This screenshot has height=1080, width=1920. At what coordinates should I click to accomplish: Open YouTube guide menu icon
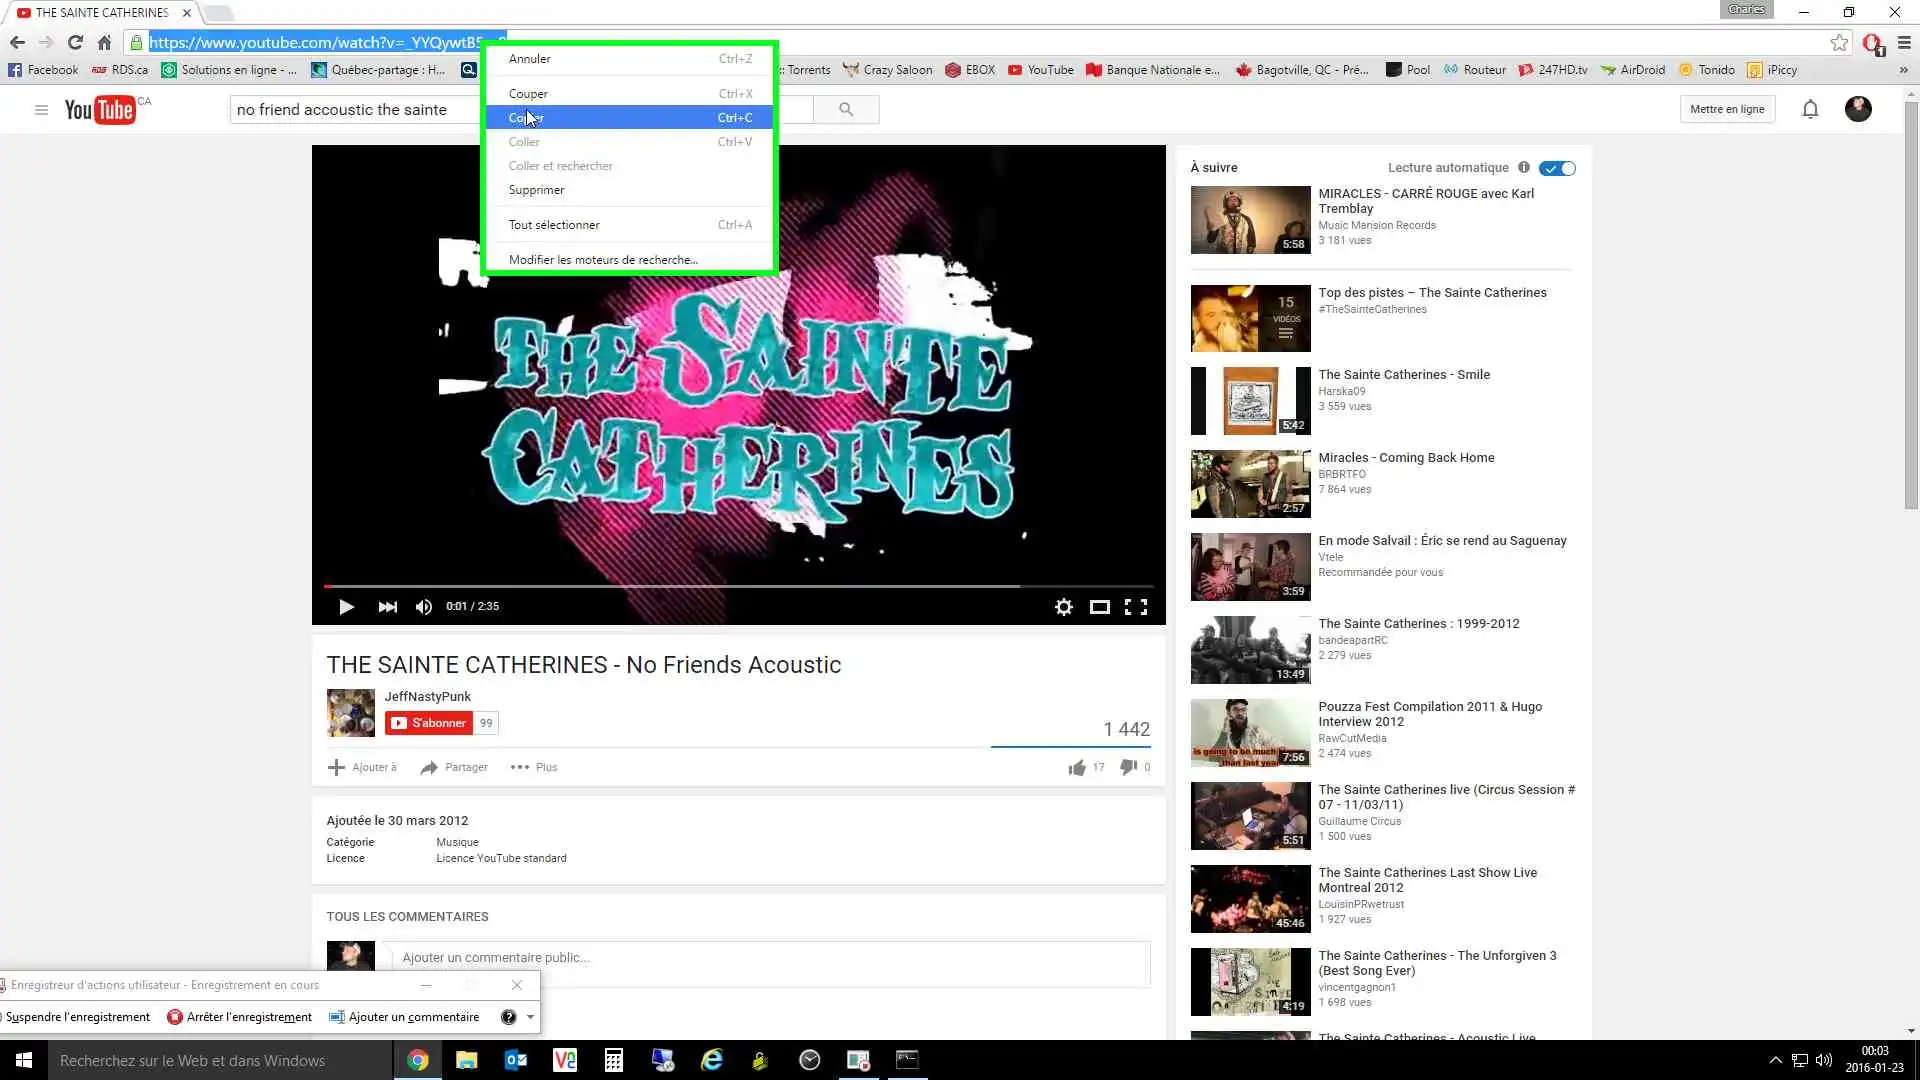[x=41, y=109]
